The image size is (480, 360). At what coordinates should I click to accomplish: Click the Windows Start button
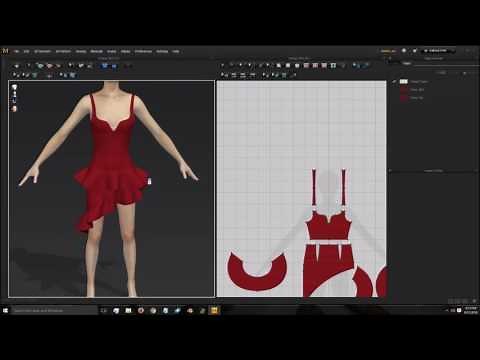(x=5, y=310)
